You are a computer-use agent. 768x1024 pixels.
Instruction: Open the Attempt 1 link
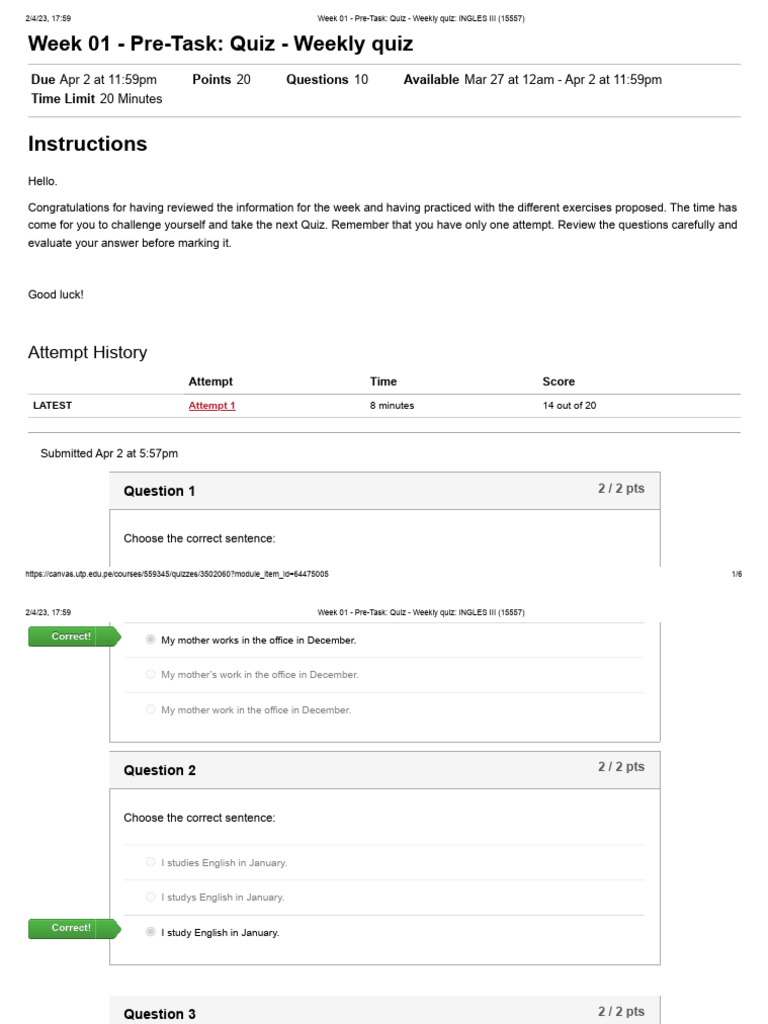click(212, 406)
